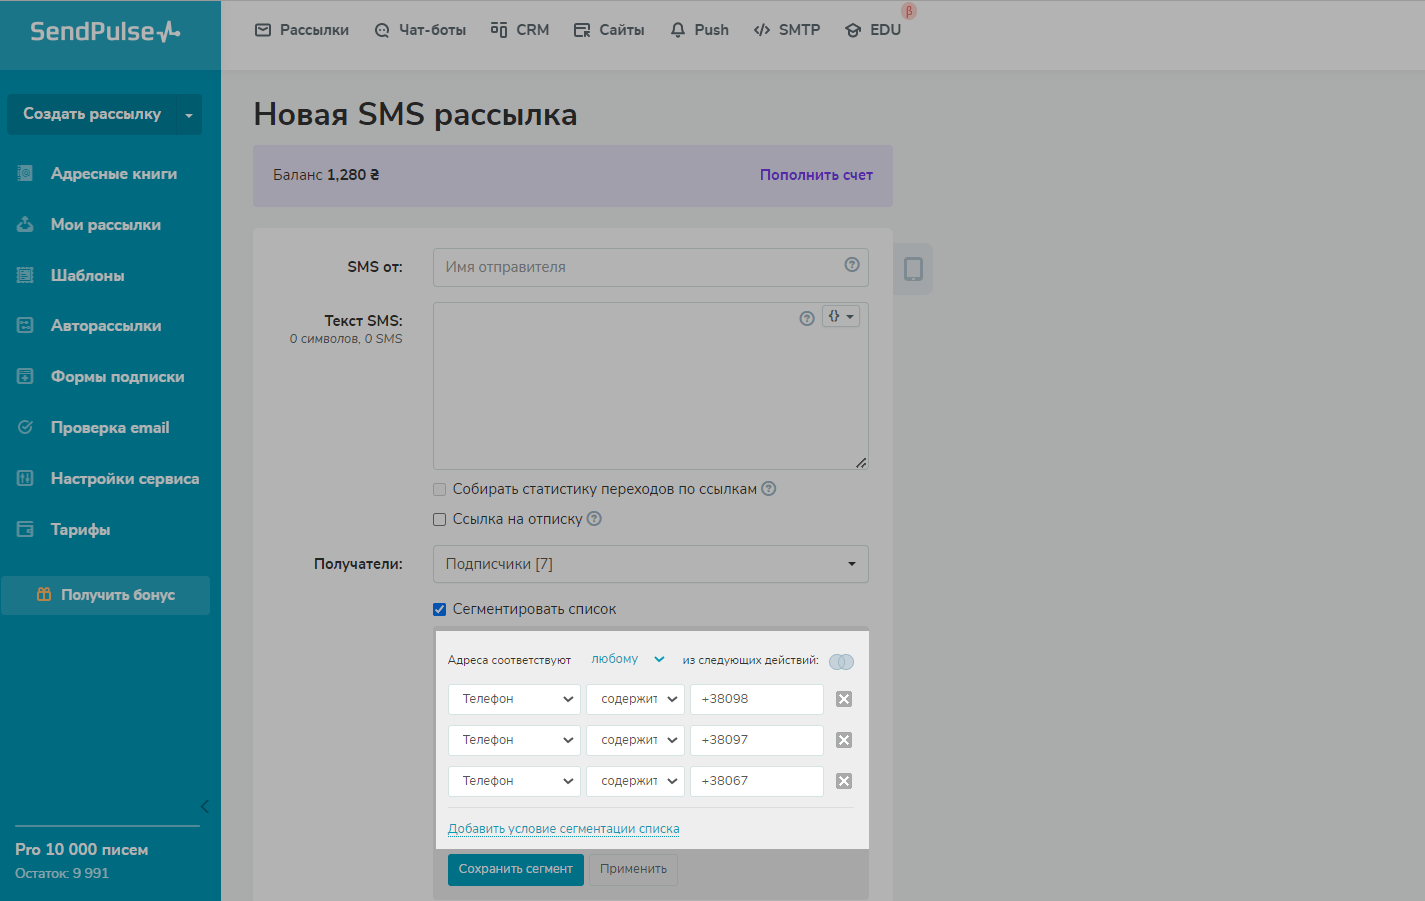Expand the recipients Подписчики dropdown
The height and width of the screenshot is (901, 1425).
(650, 564)
